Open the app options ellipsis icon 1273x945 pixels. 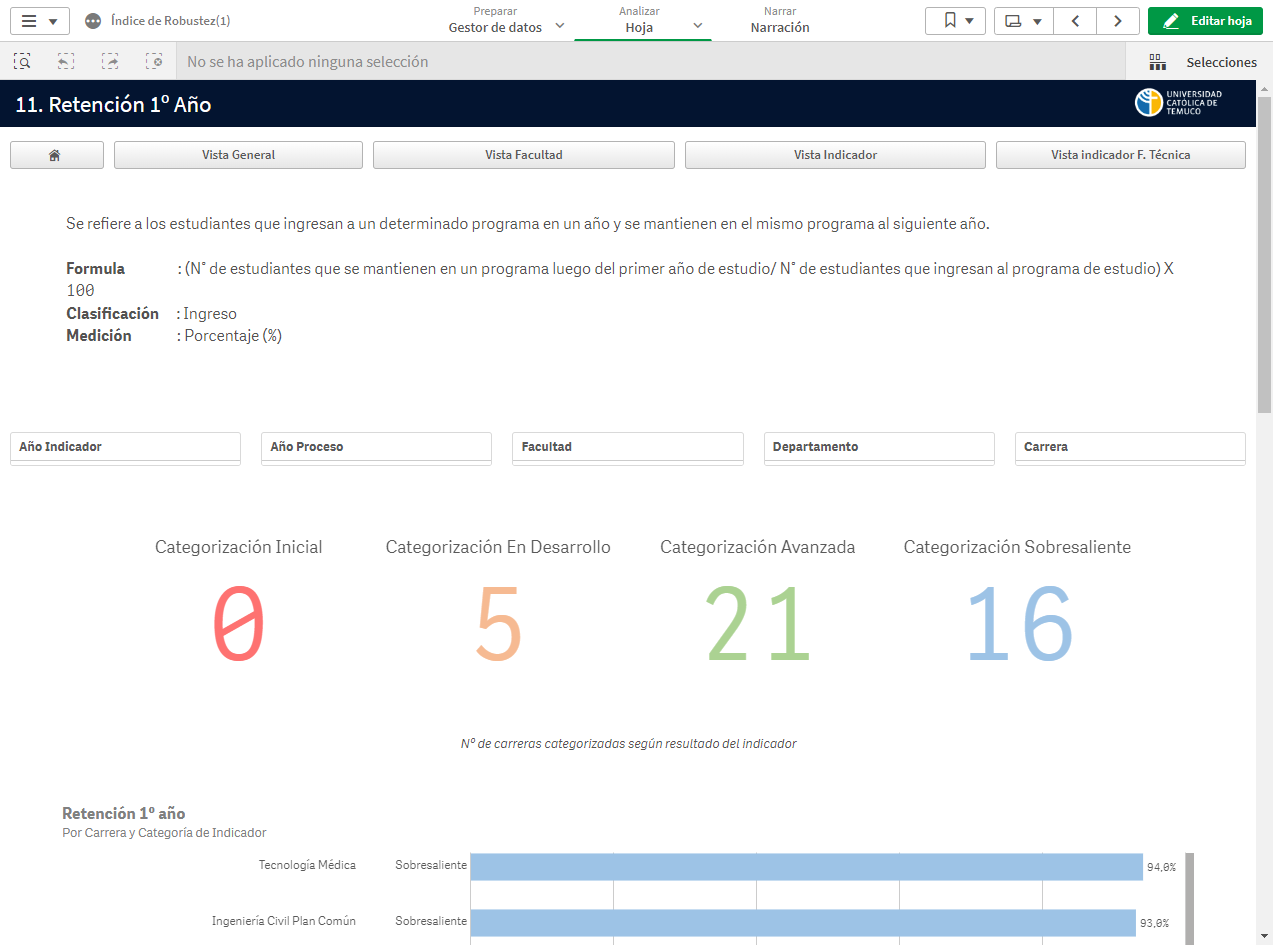click(x=93, y=21)
